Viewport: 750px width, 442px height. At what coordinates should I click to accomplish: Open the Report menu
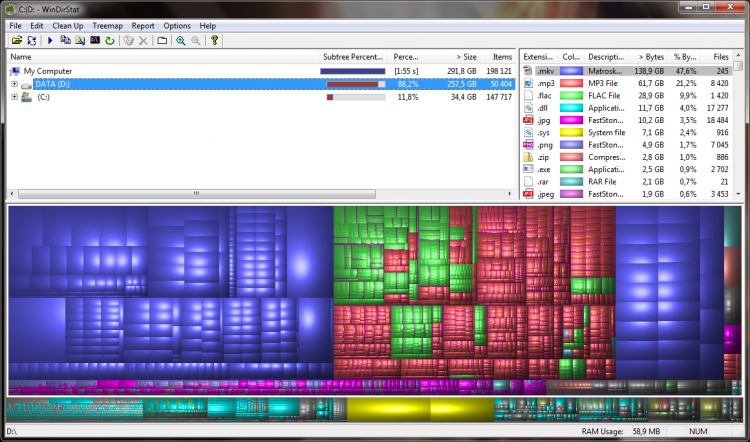(143, 26)
